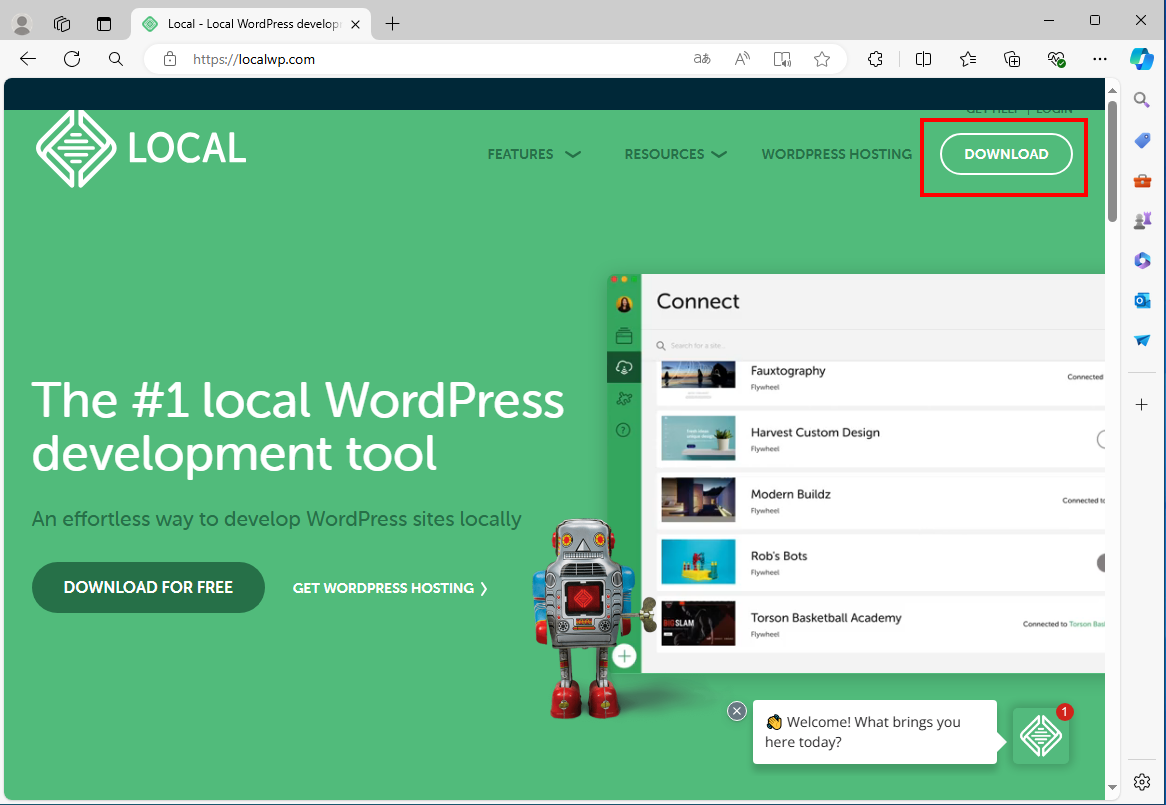Refresh the localwp.com page
The height and width of the screenshot is (805, 1166).
pos(72,59)
